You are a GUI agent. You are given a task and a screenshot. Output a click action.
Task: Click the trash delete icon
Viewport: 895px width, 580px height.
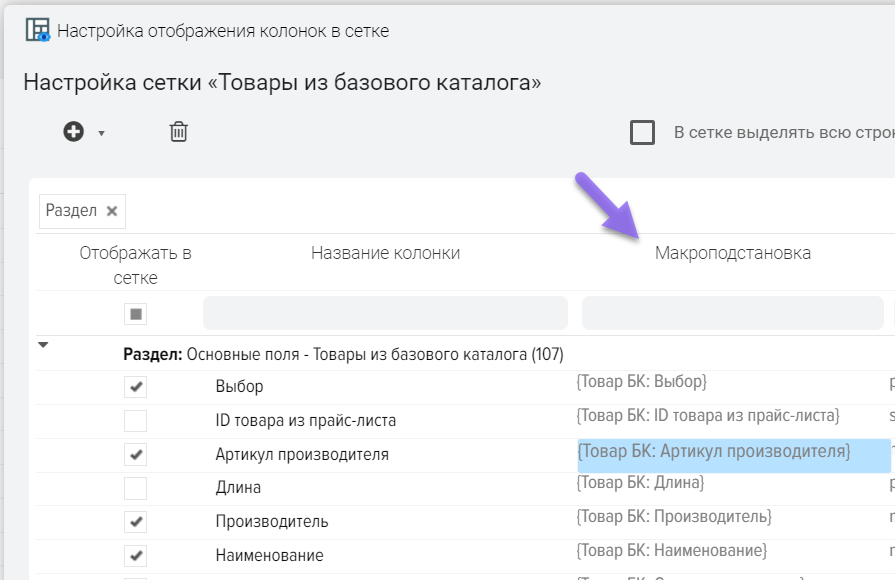(x=178, y=132)
